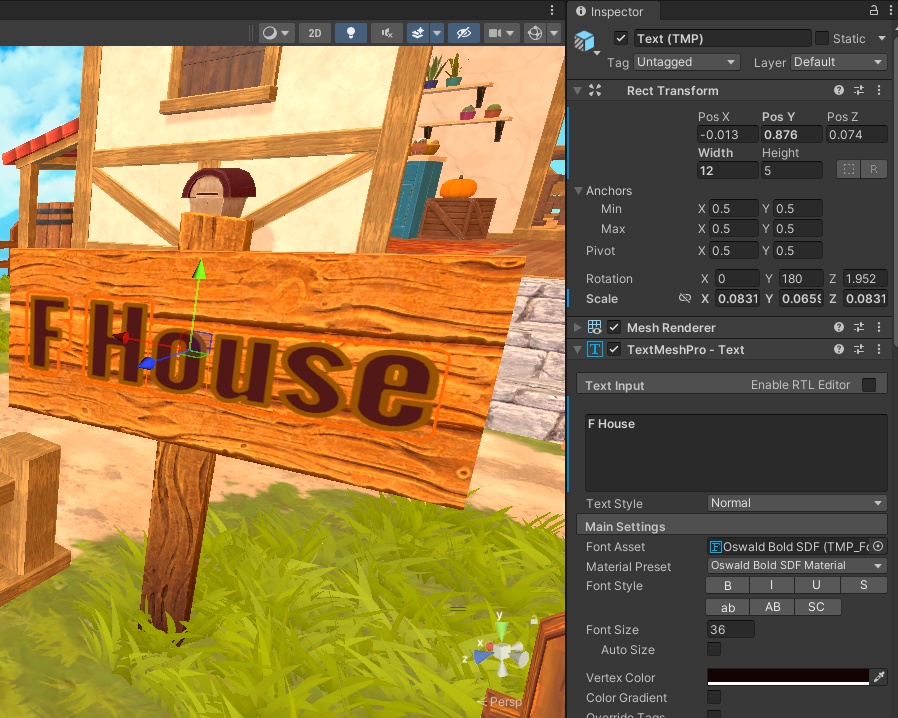Open the Font Asset object picker circle

[x=878, y=546]
